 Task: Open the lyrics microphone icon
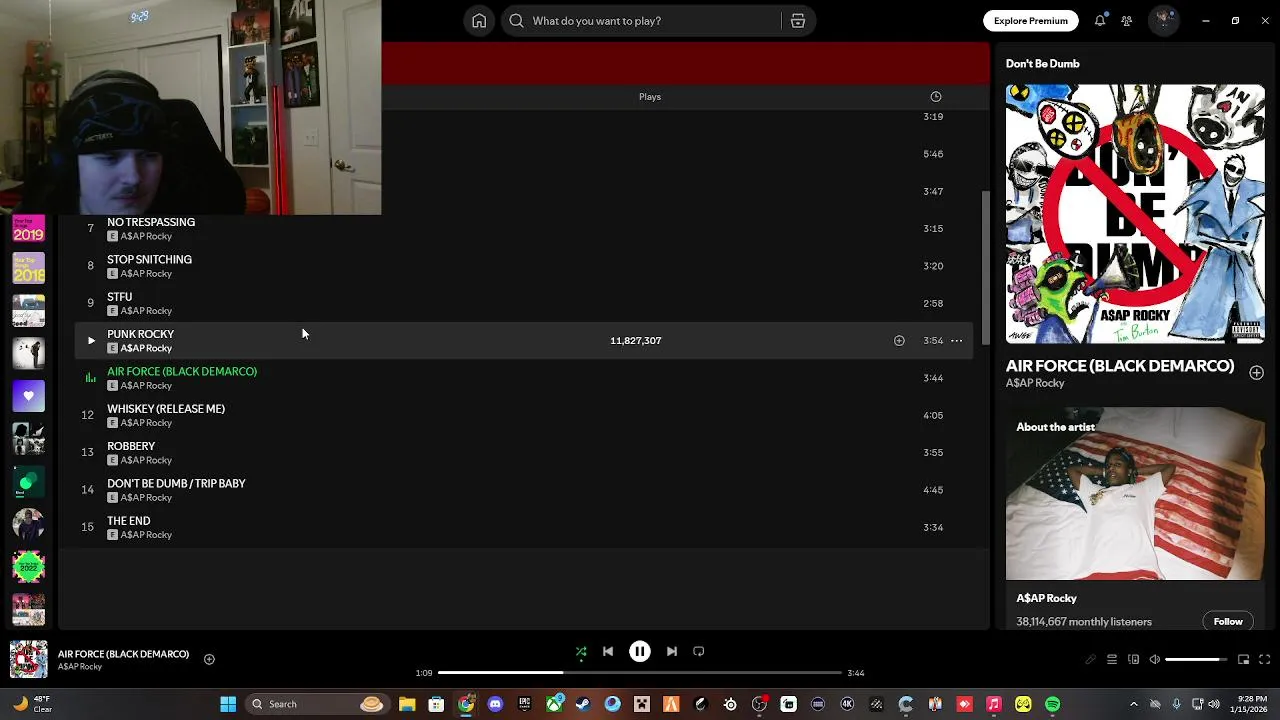tap(1090, 660)
